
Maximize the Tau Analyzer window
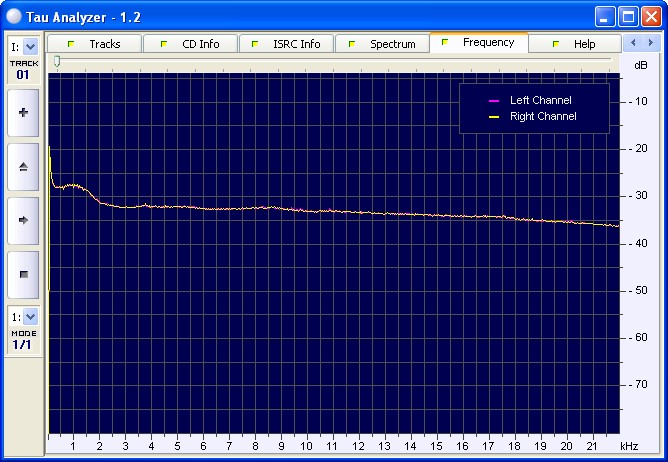pyautogui.click(x=628, y=16)
